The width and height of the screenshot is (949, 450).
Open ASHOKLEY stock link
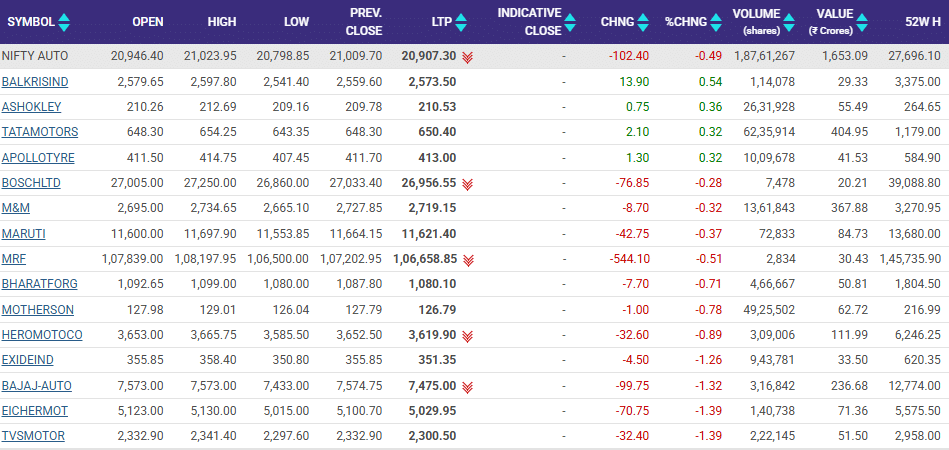click(31, 107)
